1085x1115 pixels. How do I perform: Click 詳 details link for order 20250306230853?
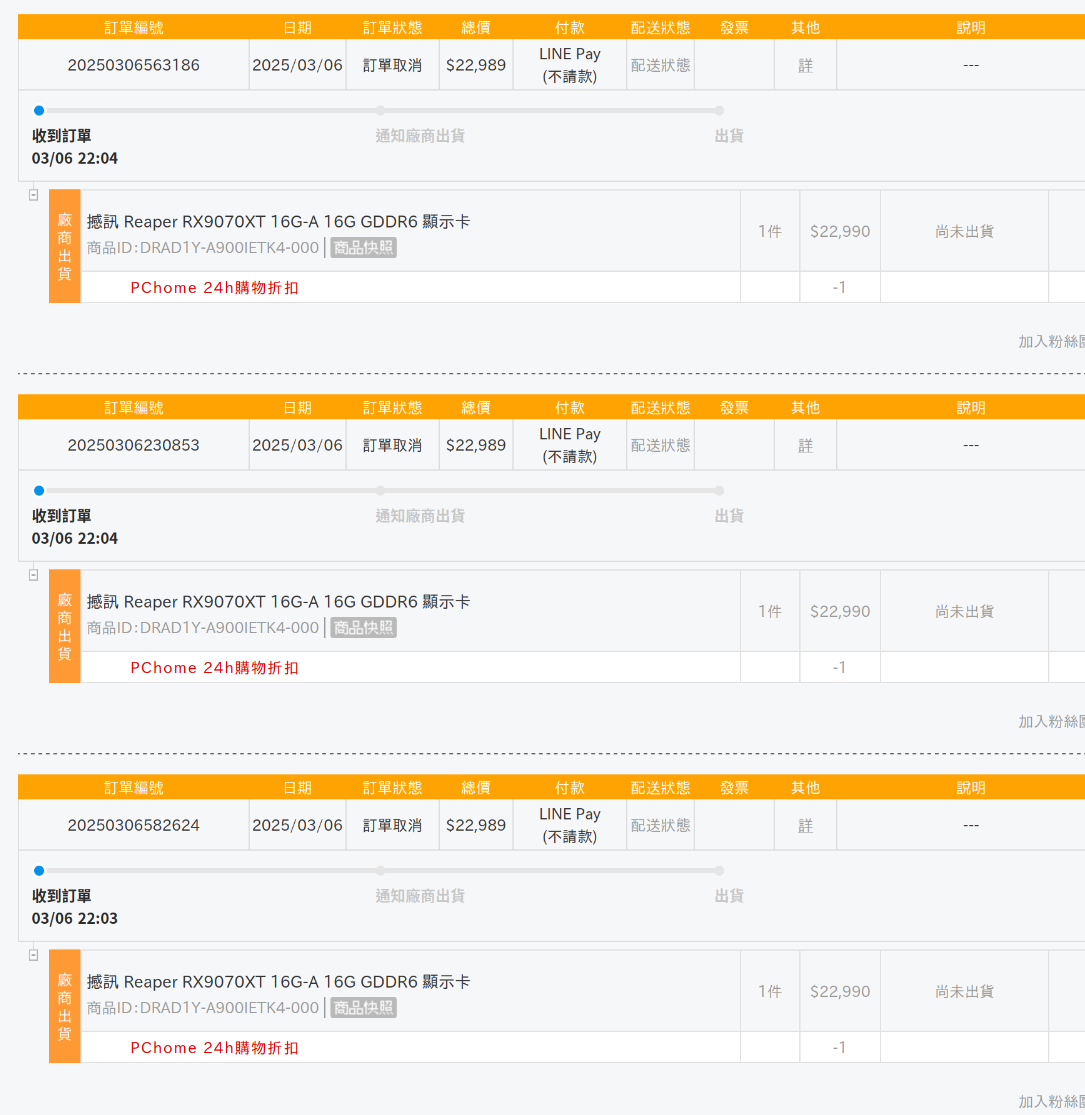click(805, 446)
